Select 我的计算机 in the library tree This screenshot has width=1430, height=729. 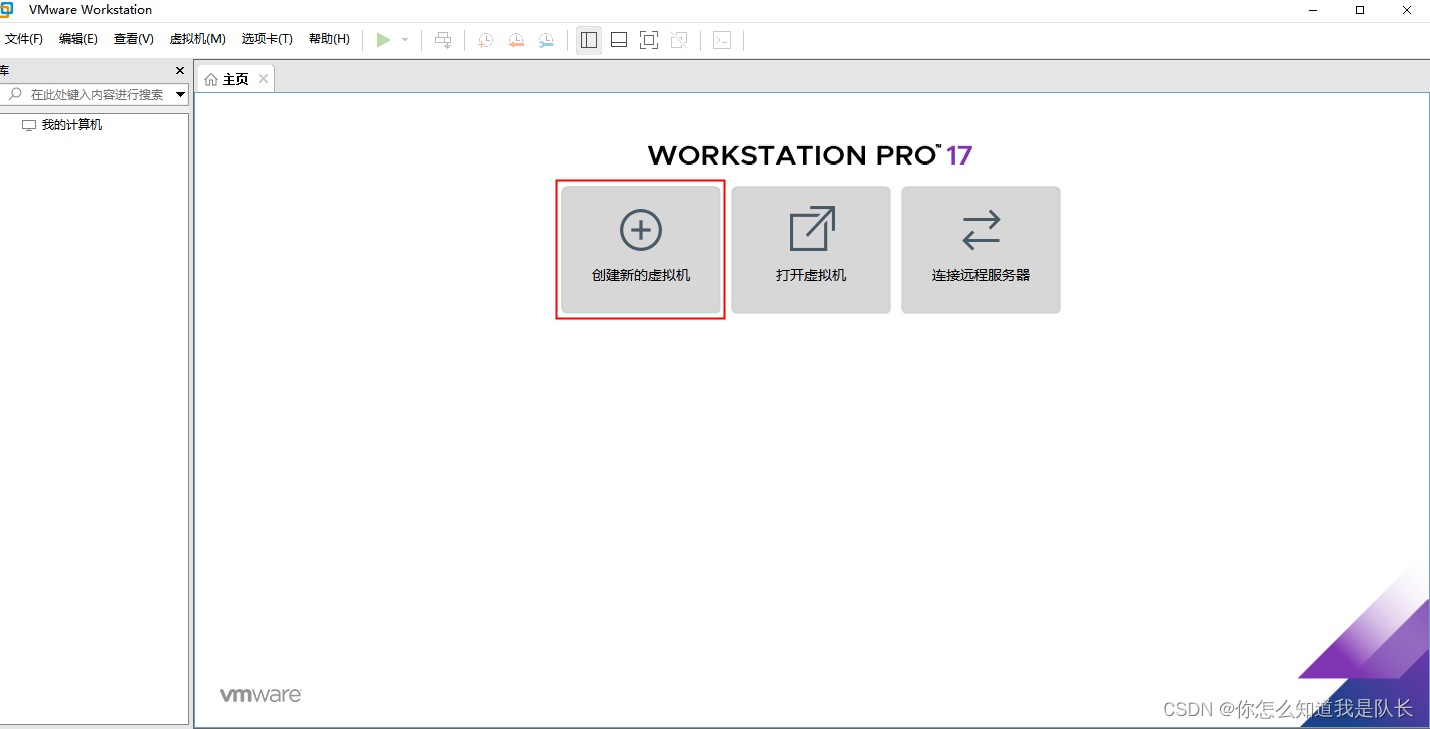(71, 125)
